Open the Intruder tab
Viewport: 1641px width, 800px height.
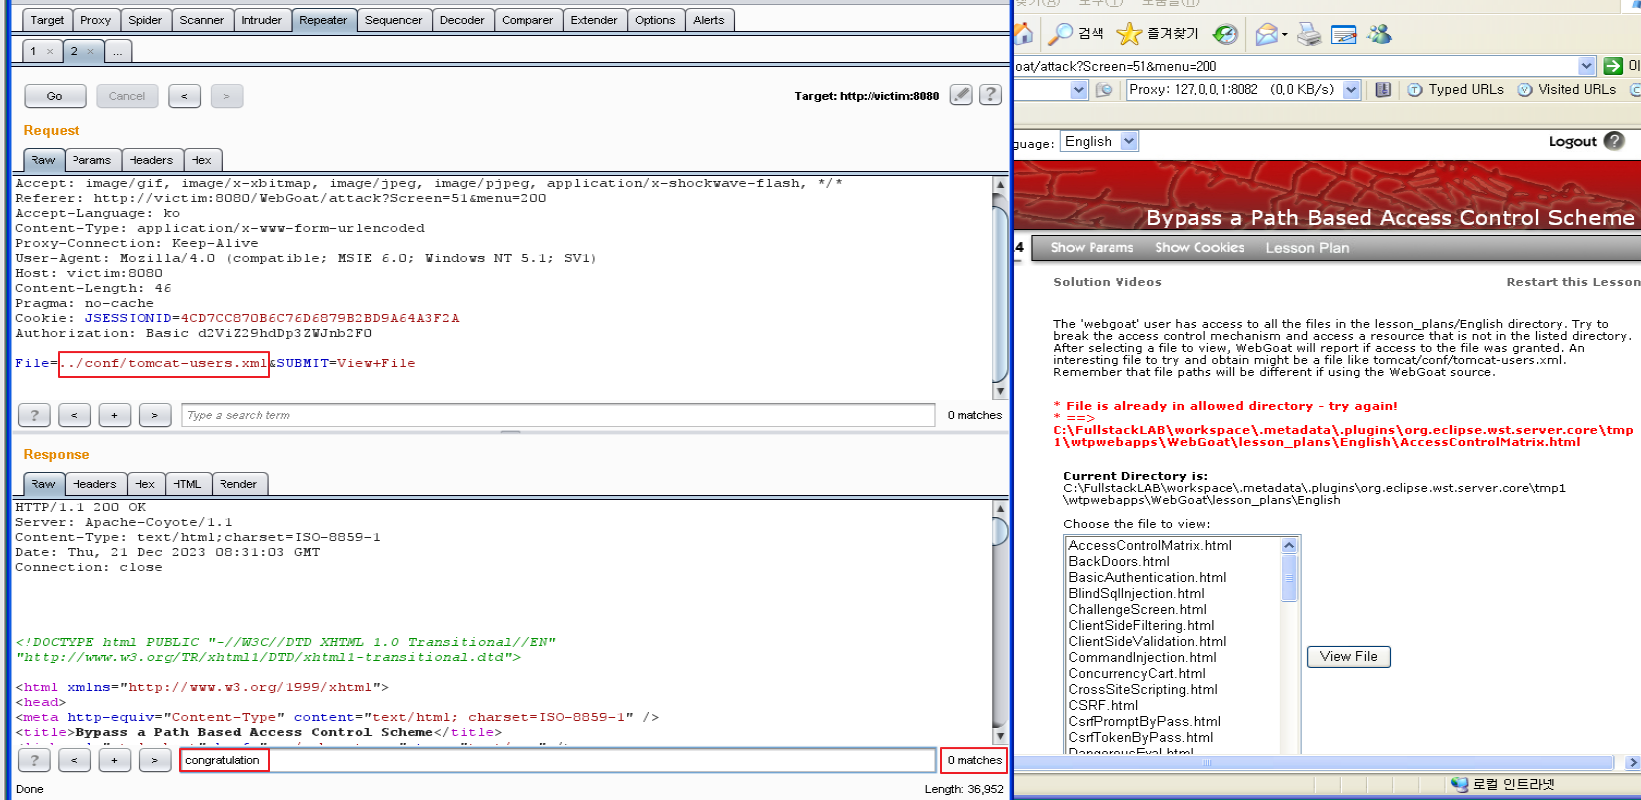pyautogui.click(x=261, y=20)
